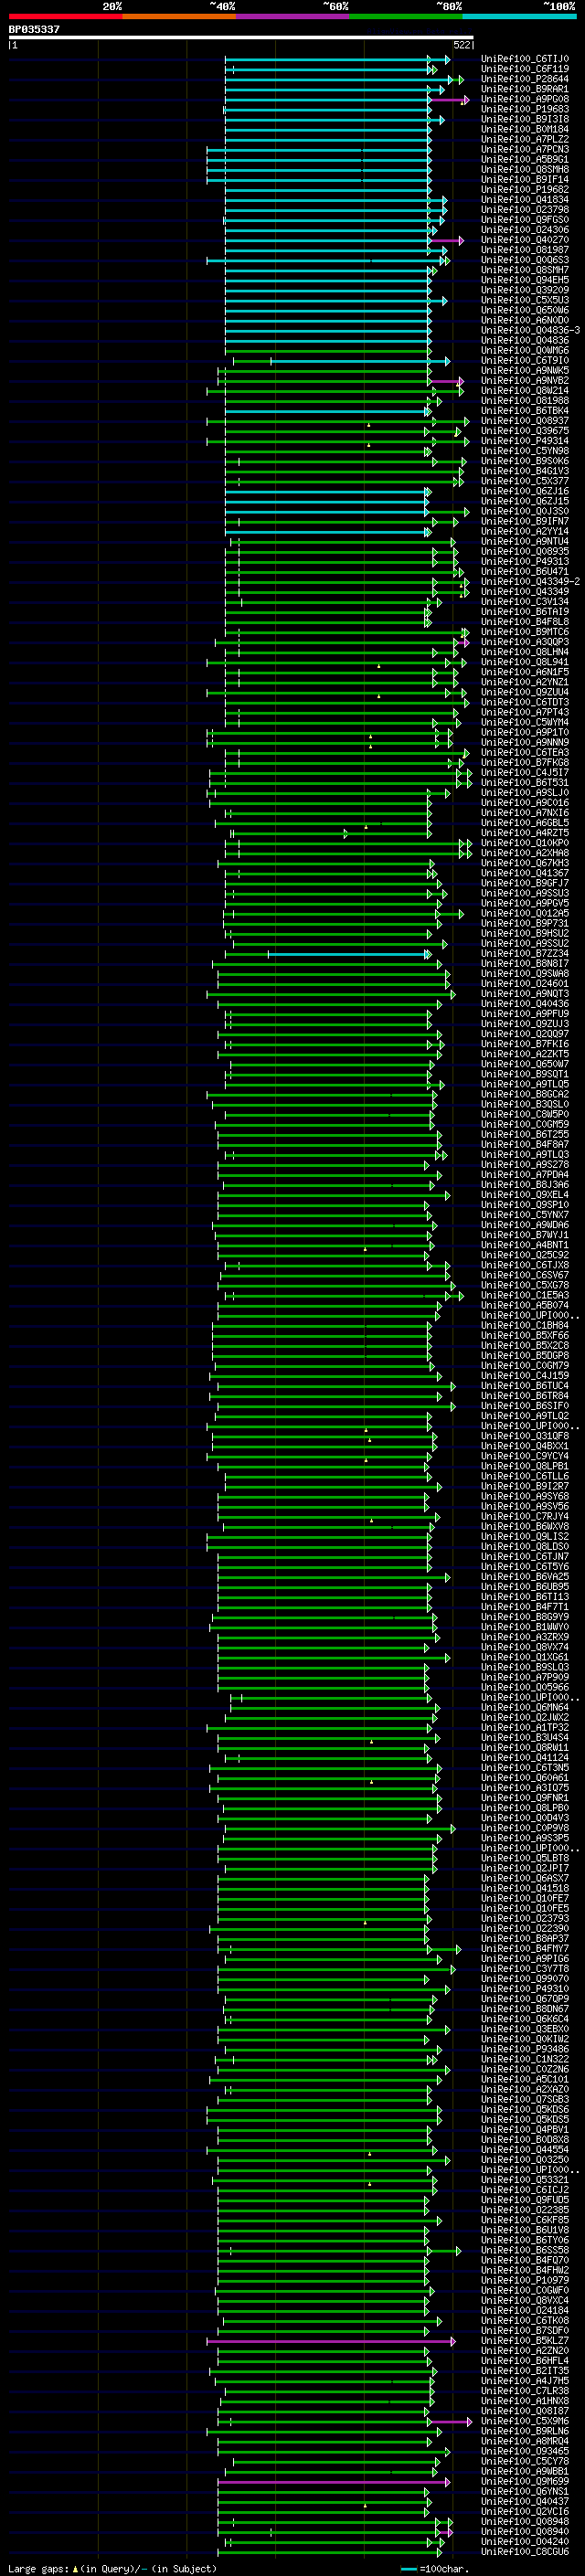Select UniRef100_C6TDT3 label
The width and height of the screenshot is (585, 2576).
[x=524, y=702]
